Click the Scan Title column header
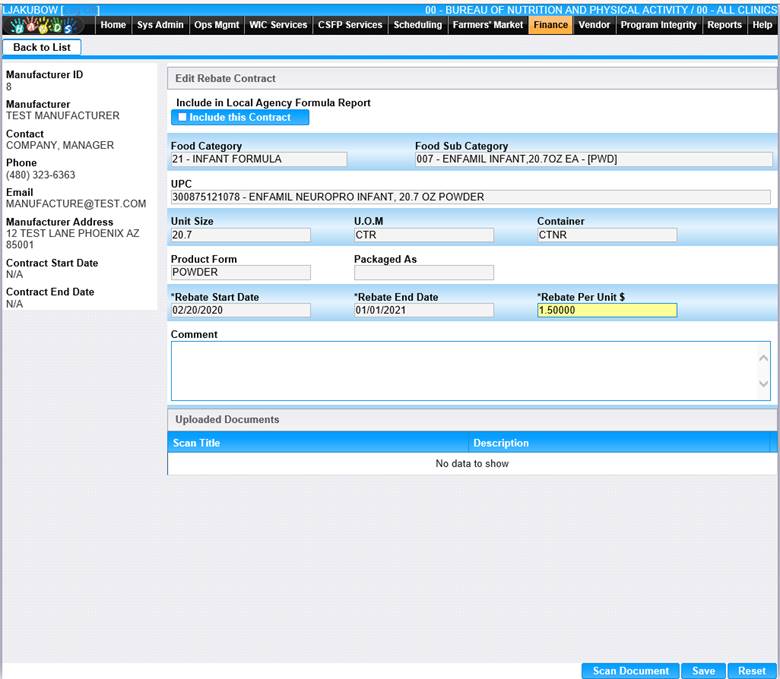780x679 pixels. 318,443
